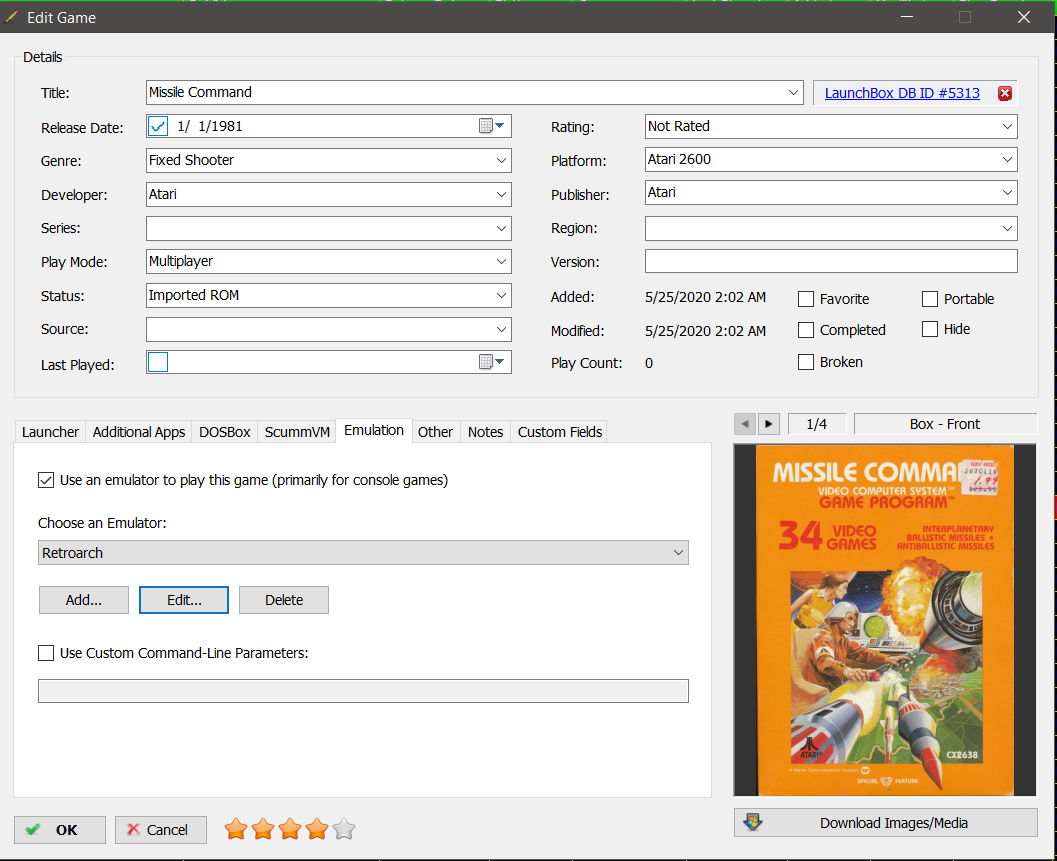
Task: Open the ScummVM tab
Action: [x=297, y=432]
